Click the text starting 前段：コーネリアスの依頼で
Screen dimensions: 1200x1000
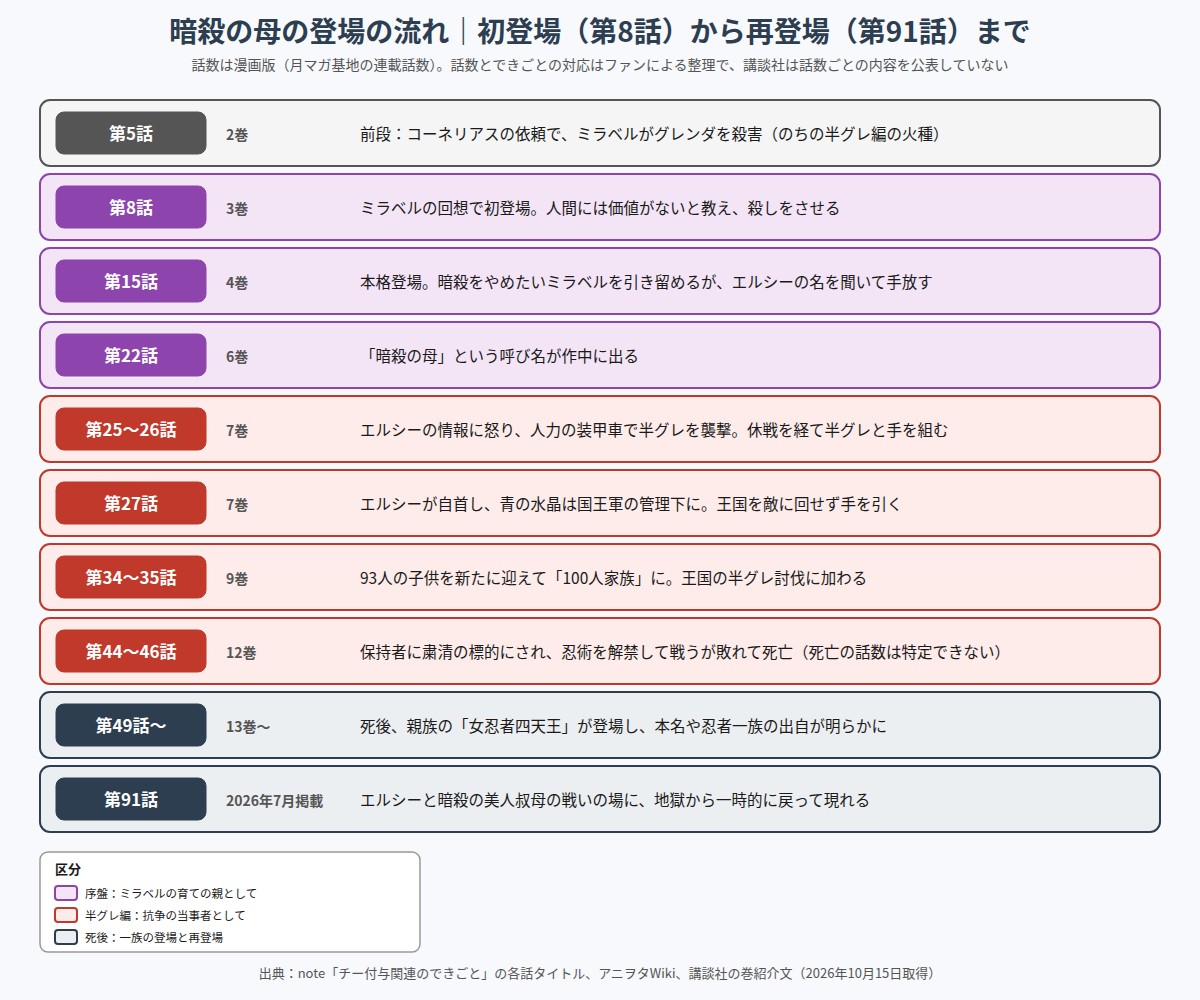click(650, 134)
